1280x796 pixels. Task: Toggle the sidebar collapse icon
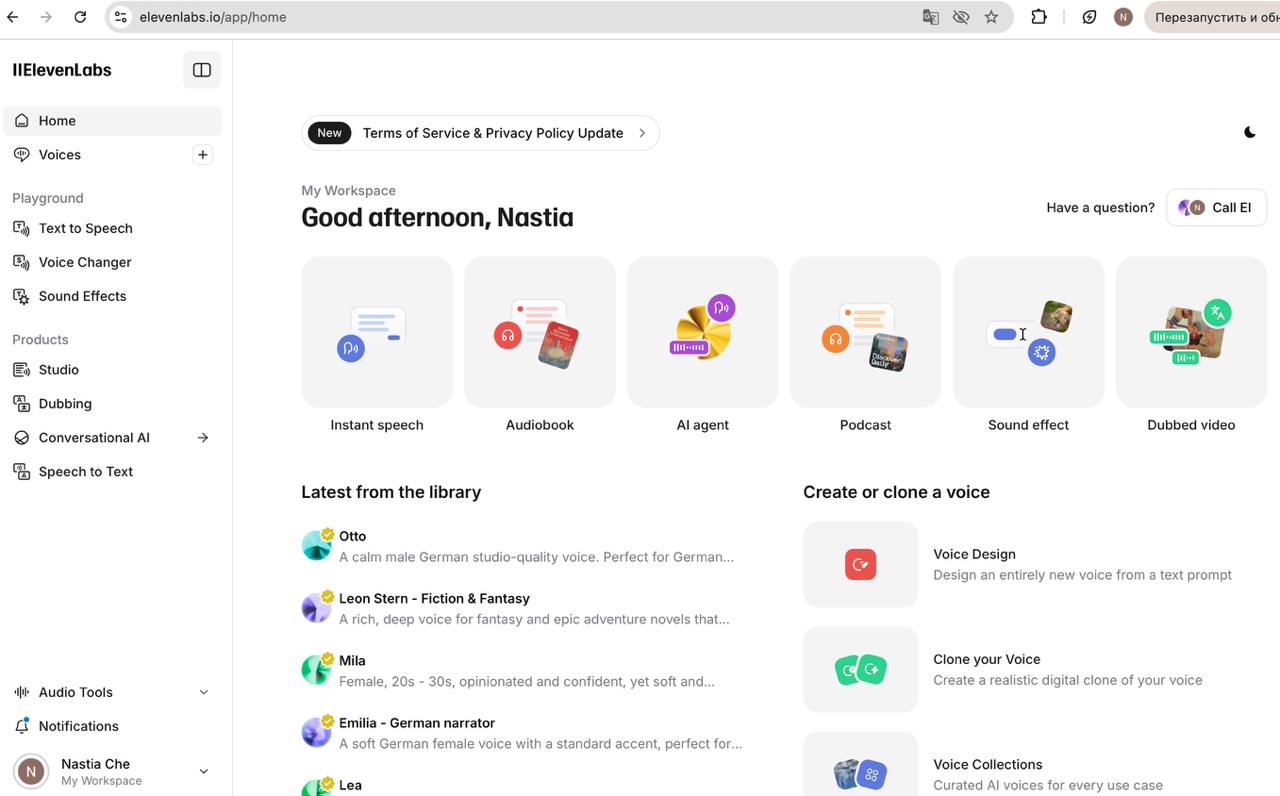pos(202,70)
